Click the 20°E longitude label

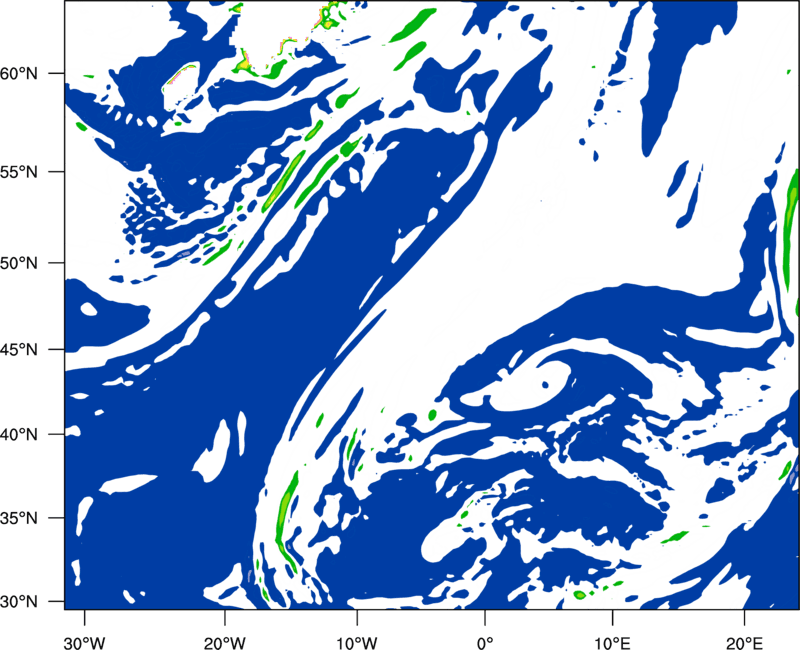(744, 642)
